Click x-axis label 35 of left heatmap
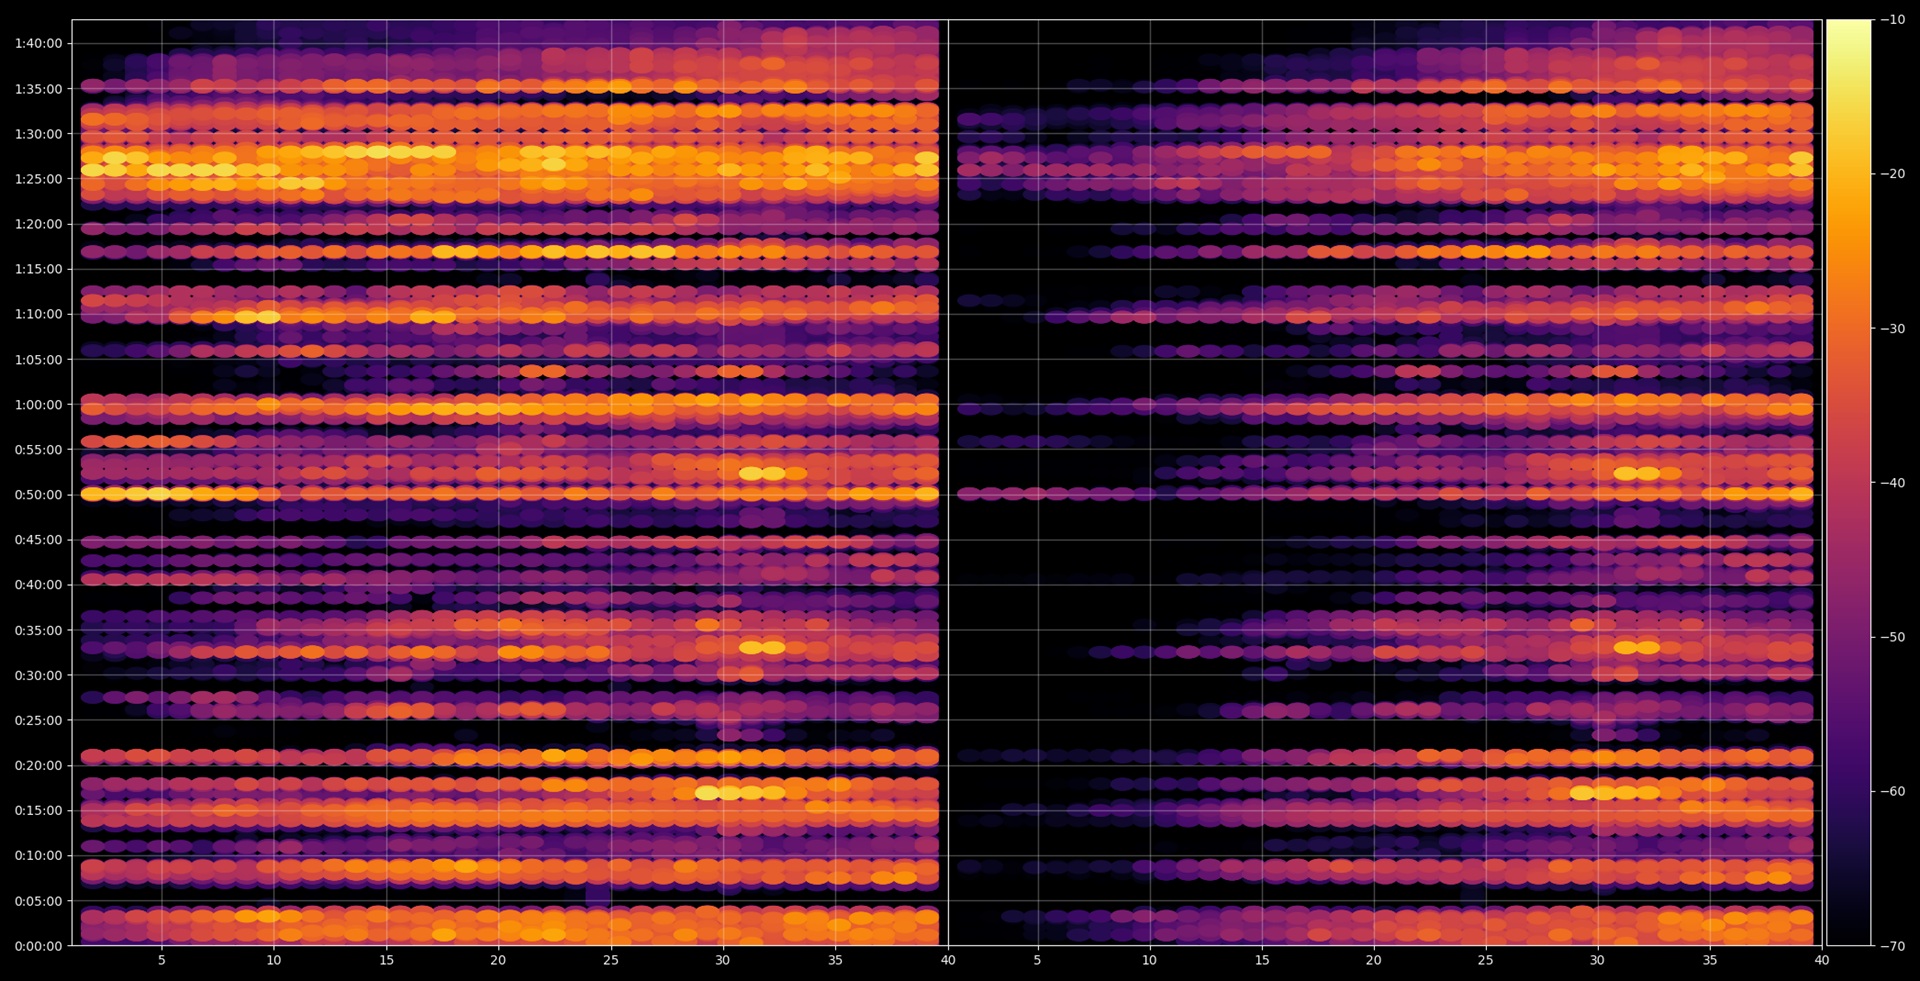1920x981 pixels. (x=835, y=960)
